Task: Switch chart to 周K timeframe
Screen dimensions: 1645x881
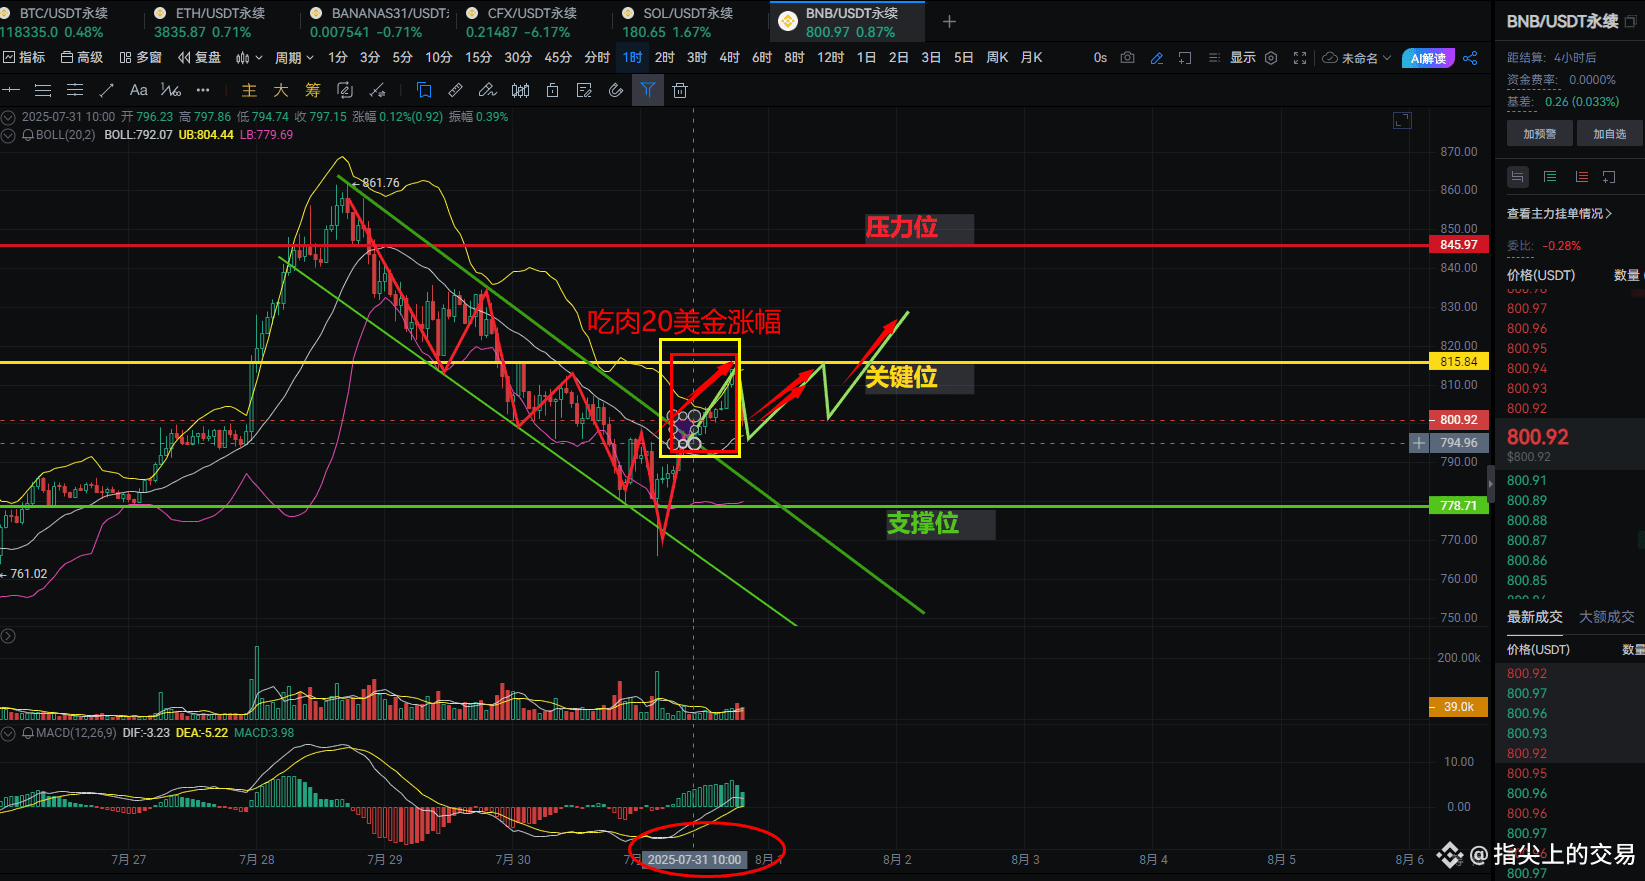Action: point(997,58)
